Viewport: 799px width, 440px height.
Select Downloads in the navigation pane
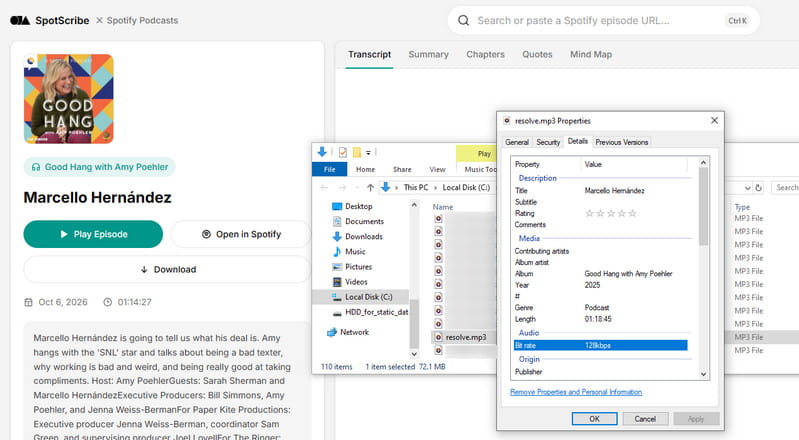[363, 237]
